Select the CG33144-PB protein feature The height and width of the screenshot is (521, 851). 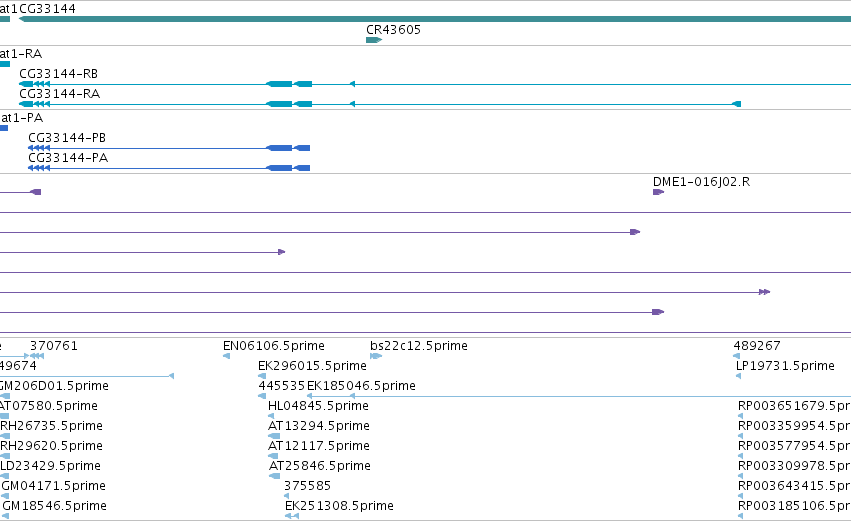point(169,148)
